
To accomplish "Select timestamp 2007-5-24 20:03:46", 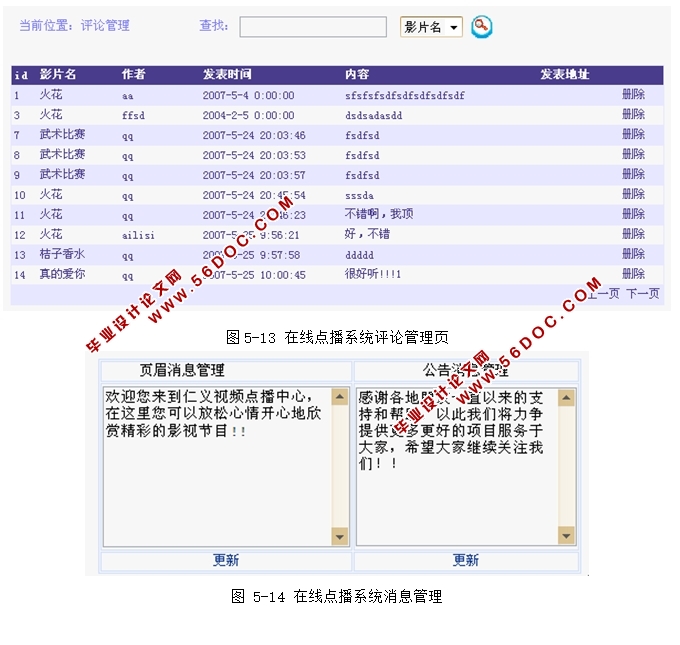I will 254,135.
